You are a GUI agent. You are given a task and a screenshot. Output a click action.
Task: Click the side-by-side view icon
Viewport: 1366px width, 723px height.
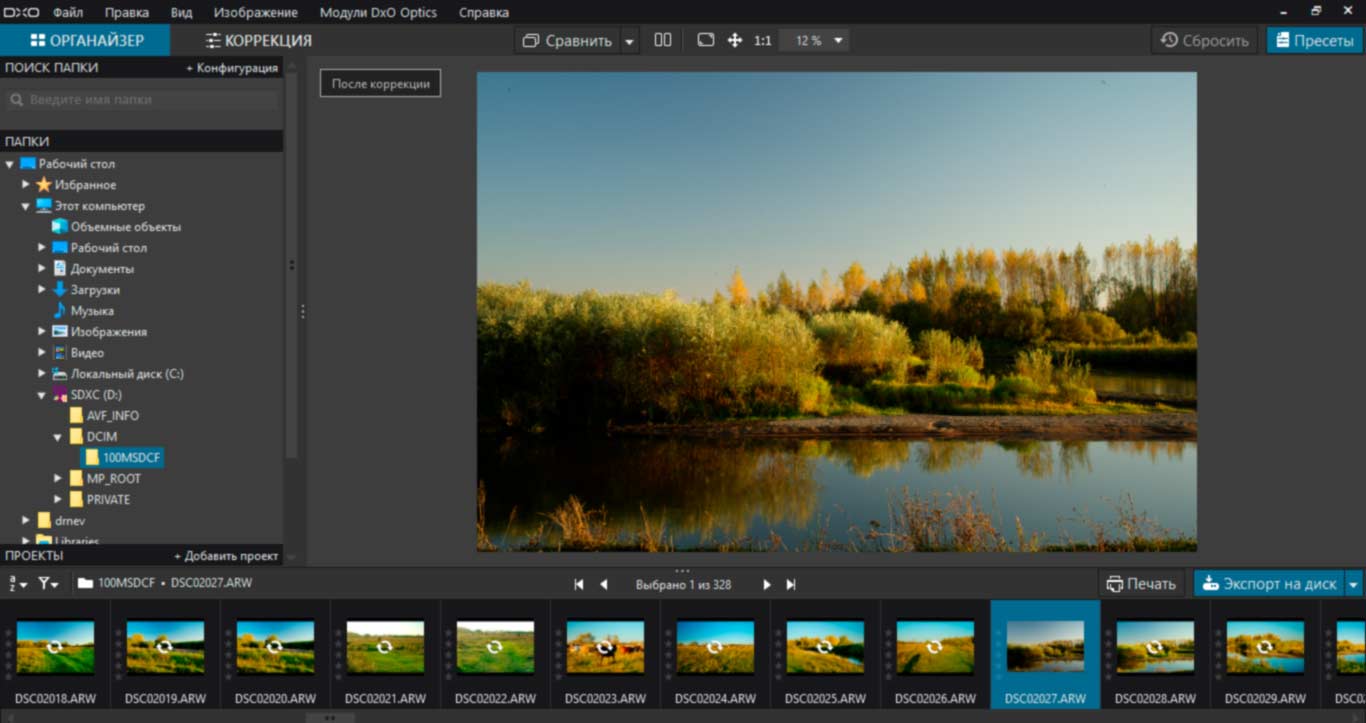point(662,40)
